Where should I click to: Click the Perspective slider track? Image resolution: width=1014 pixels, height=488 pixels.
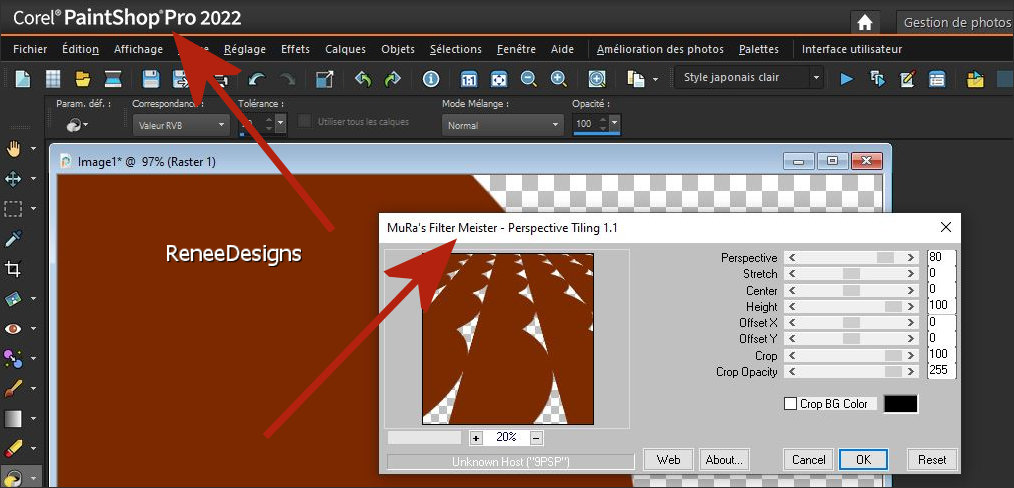(851, 257)
